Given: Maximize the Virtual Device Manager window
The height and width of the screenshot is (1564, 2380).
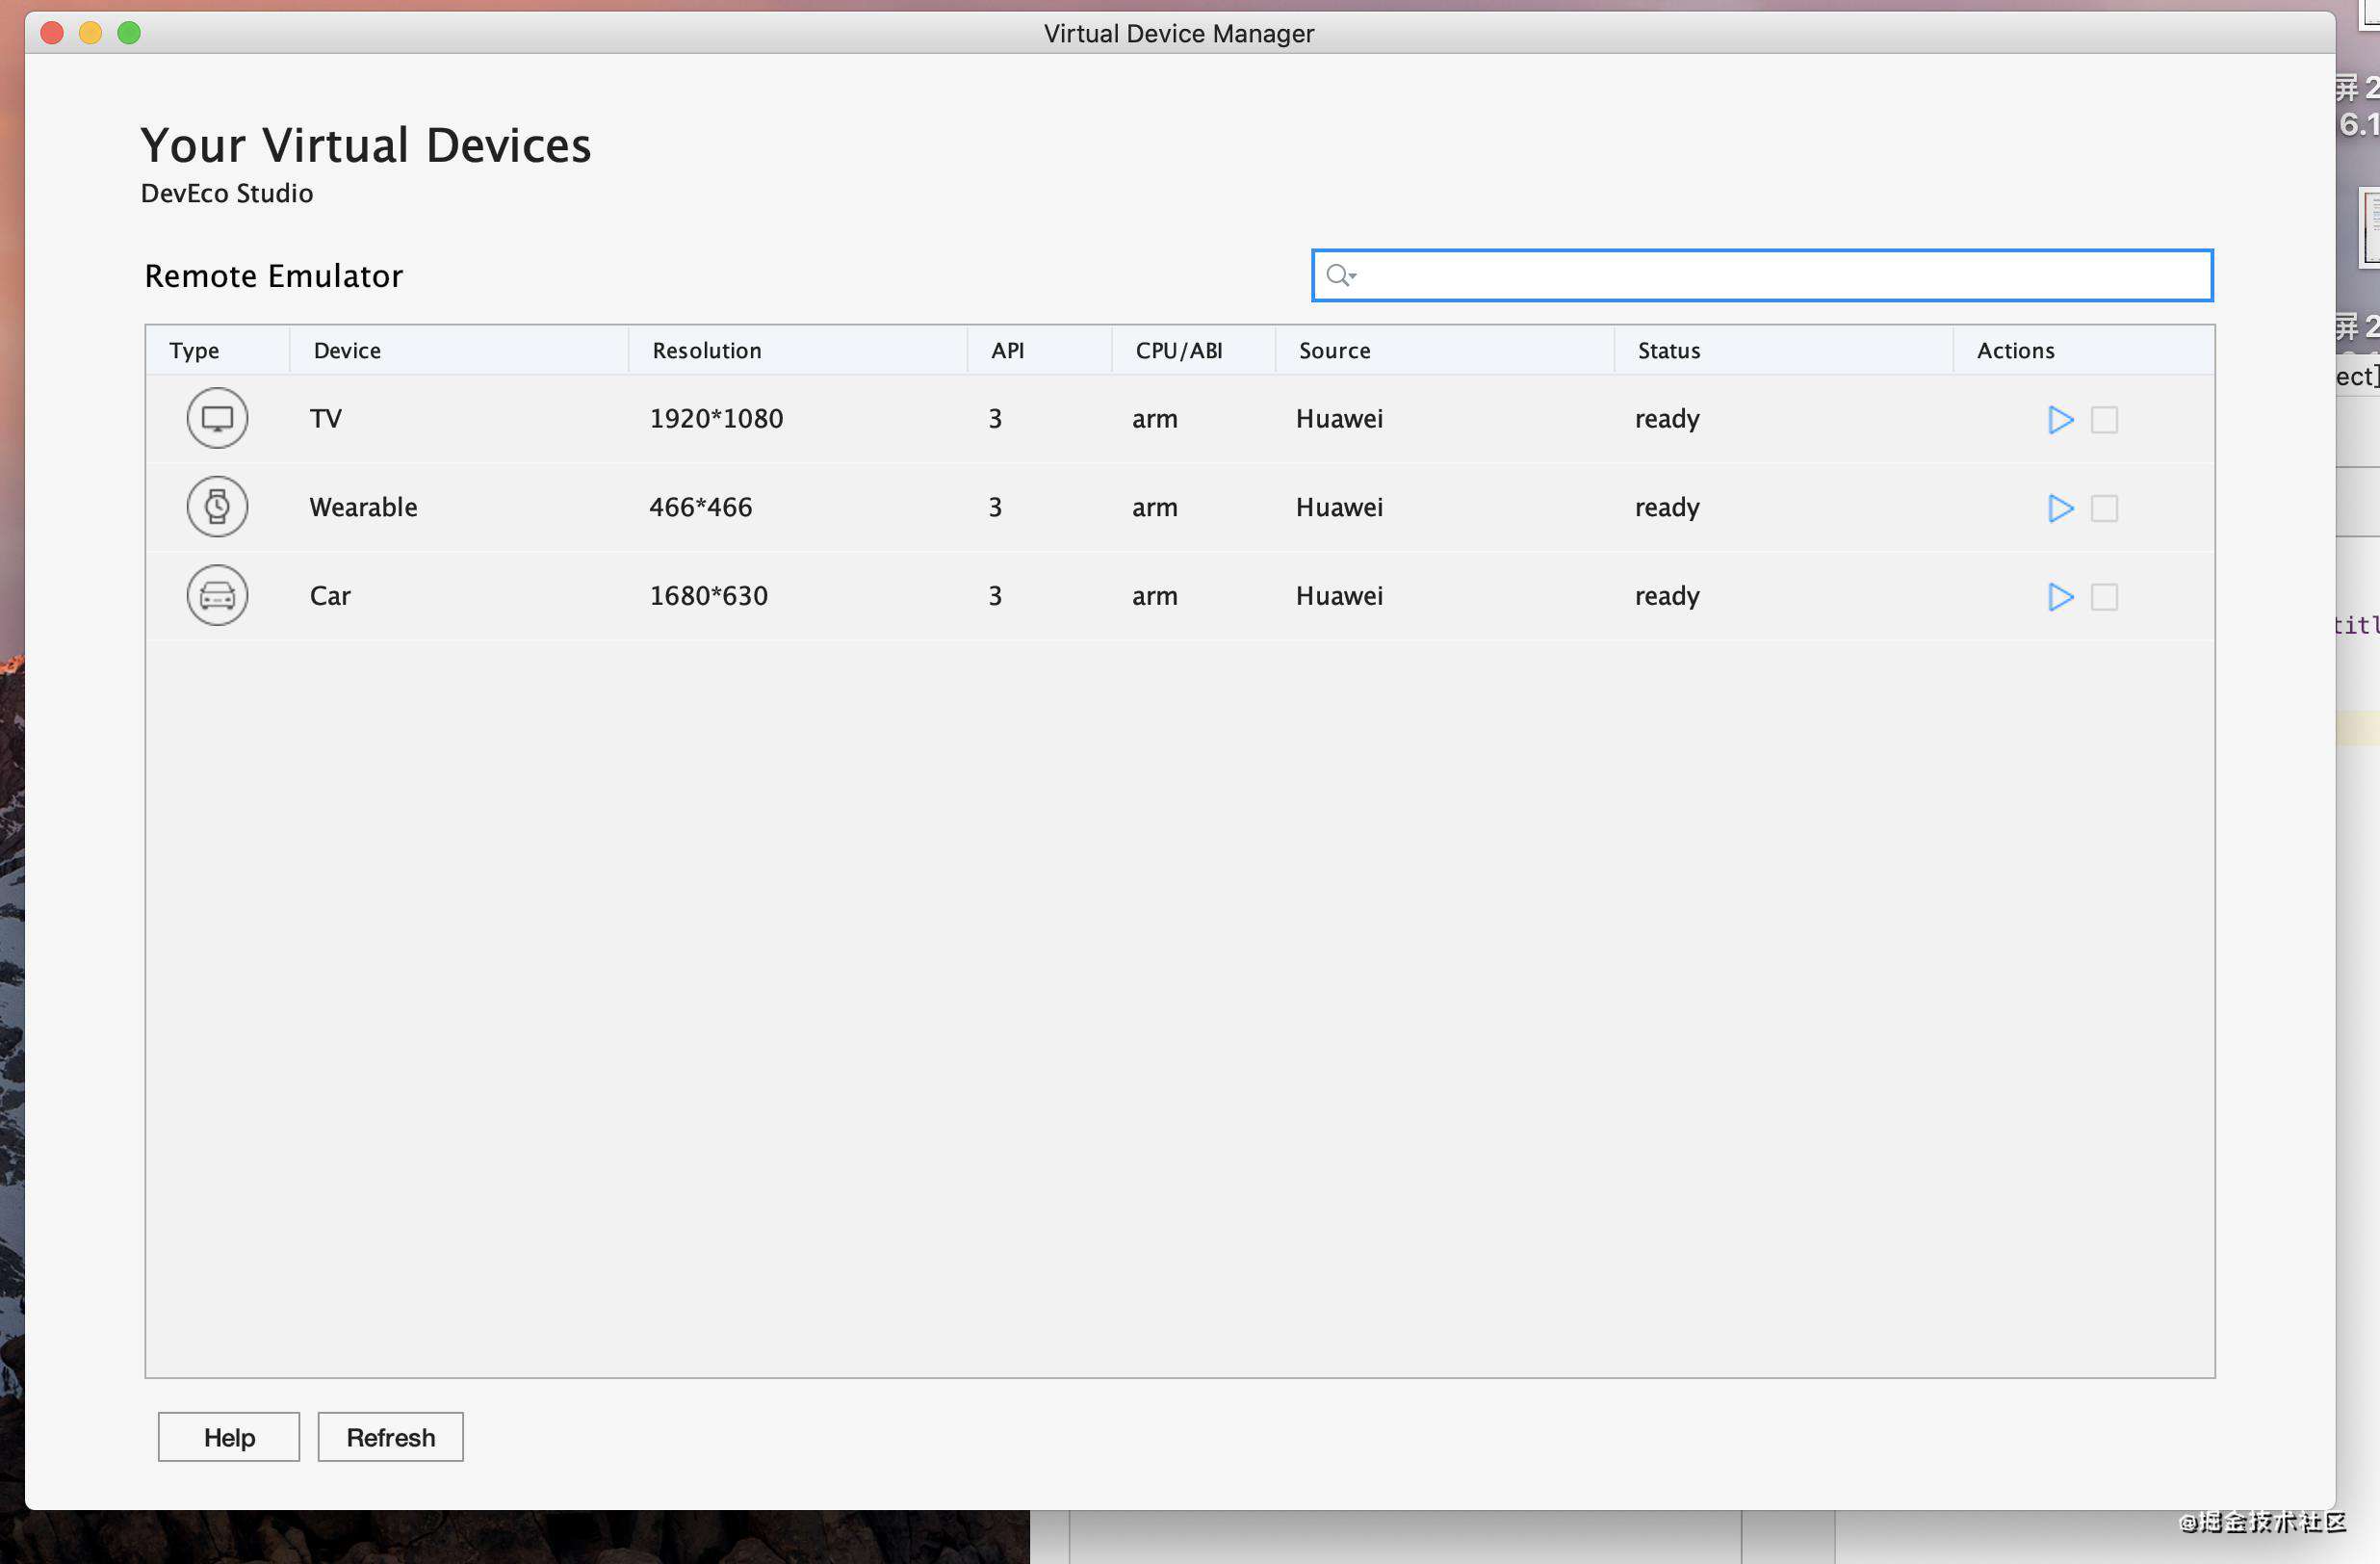Looking at the screenshot, I should pos(129,33).
